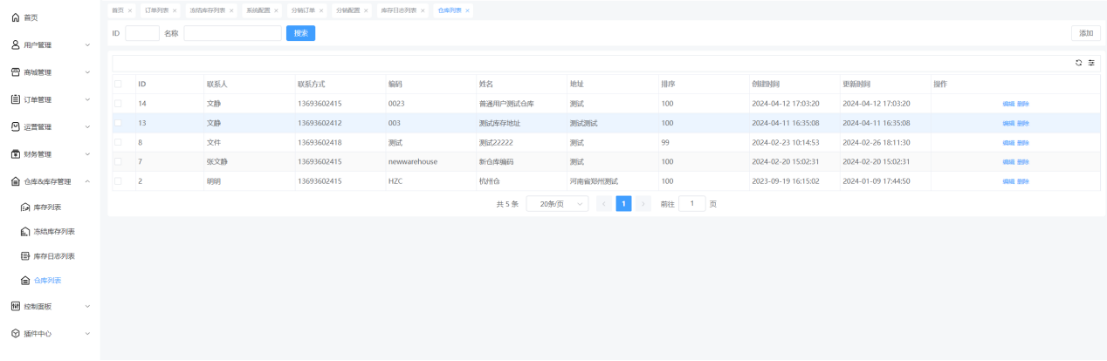Focus the 名称 search input field
1107x361 pixels.
click(232, 33)
